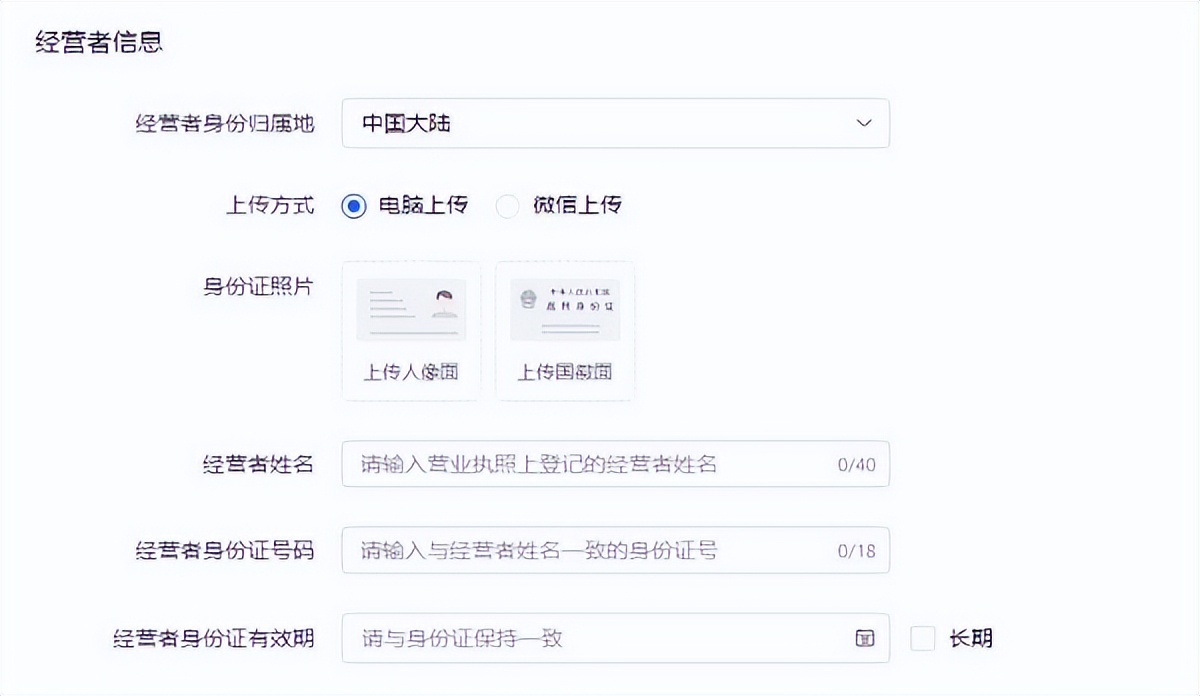The width and height of the screenshot is (1200, 696).
Task: Open the calendar date picker icon
Action: coord(865,638)
